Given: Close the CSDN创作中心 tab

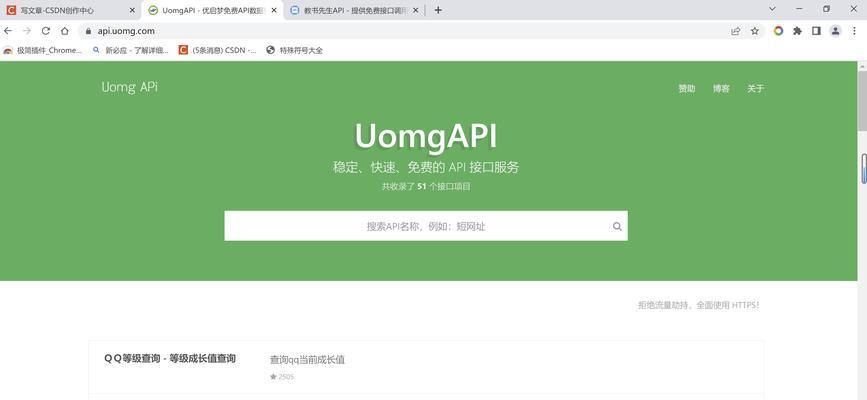Looking at the screenshot, I should (x=132, y=10).
